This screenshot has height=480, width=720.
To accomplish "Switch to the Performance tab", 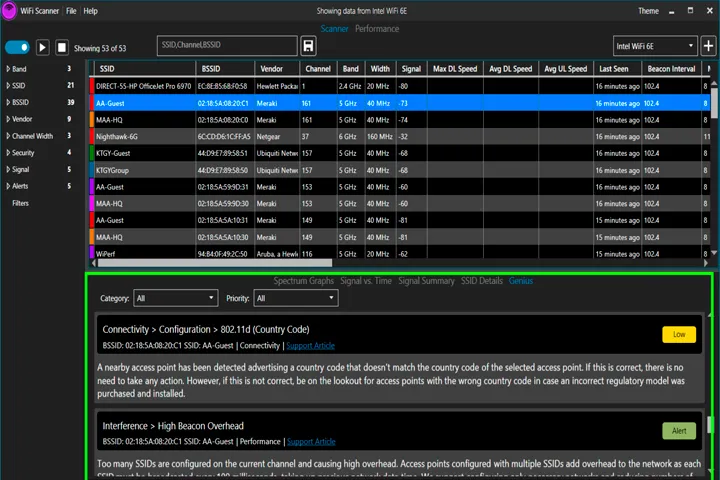I will pyautogui.click(x=377, y=28).
